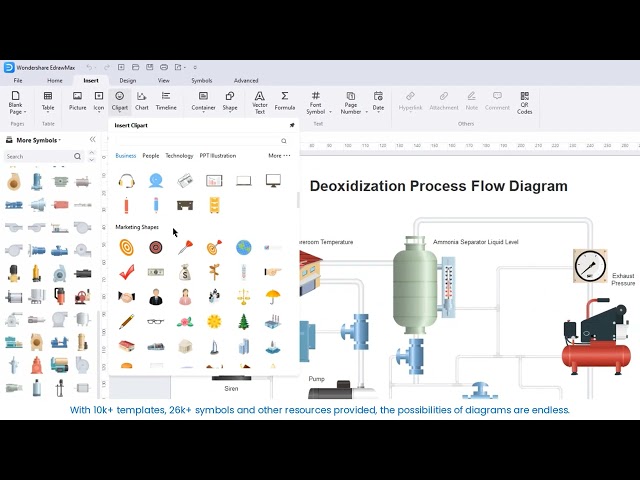This screenshot has width=640, height=480.
Task: Open the More Symbols dropdown
Action: [x=39, y=140]
